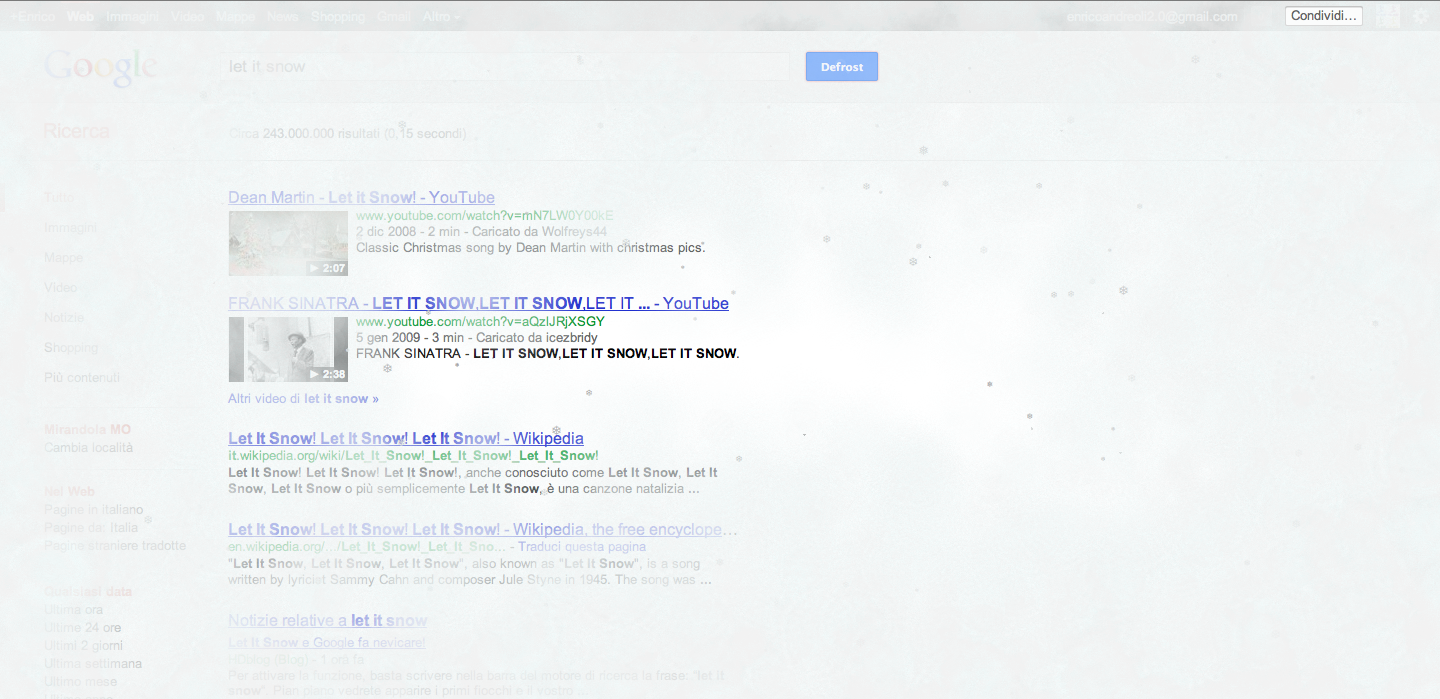Filter by Pagine in italiano

[94, 510]
